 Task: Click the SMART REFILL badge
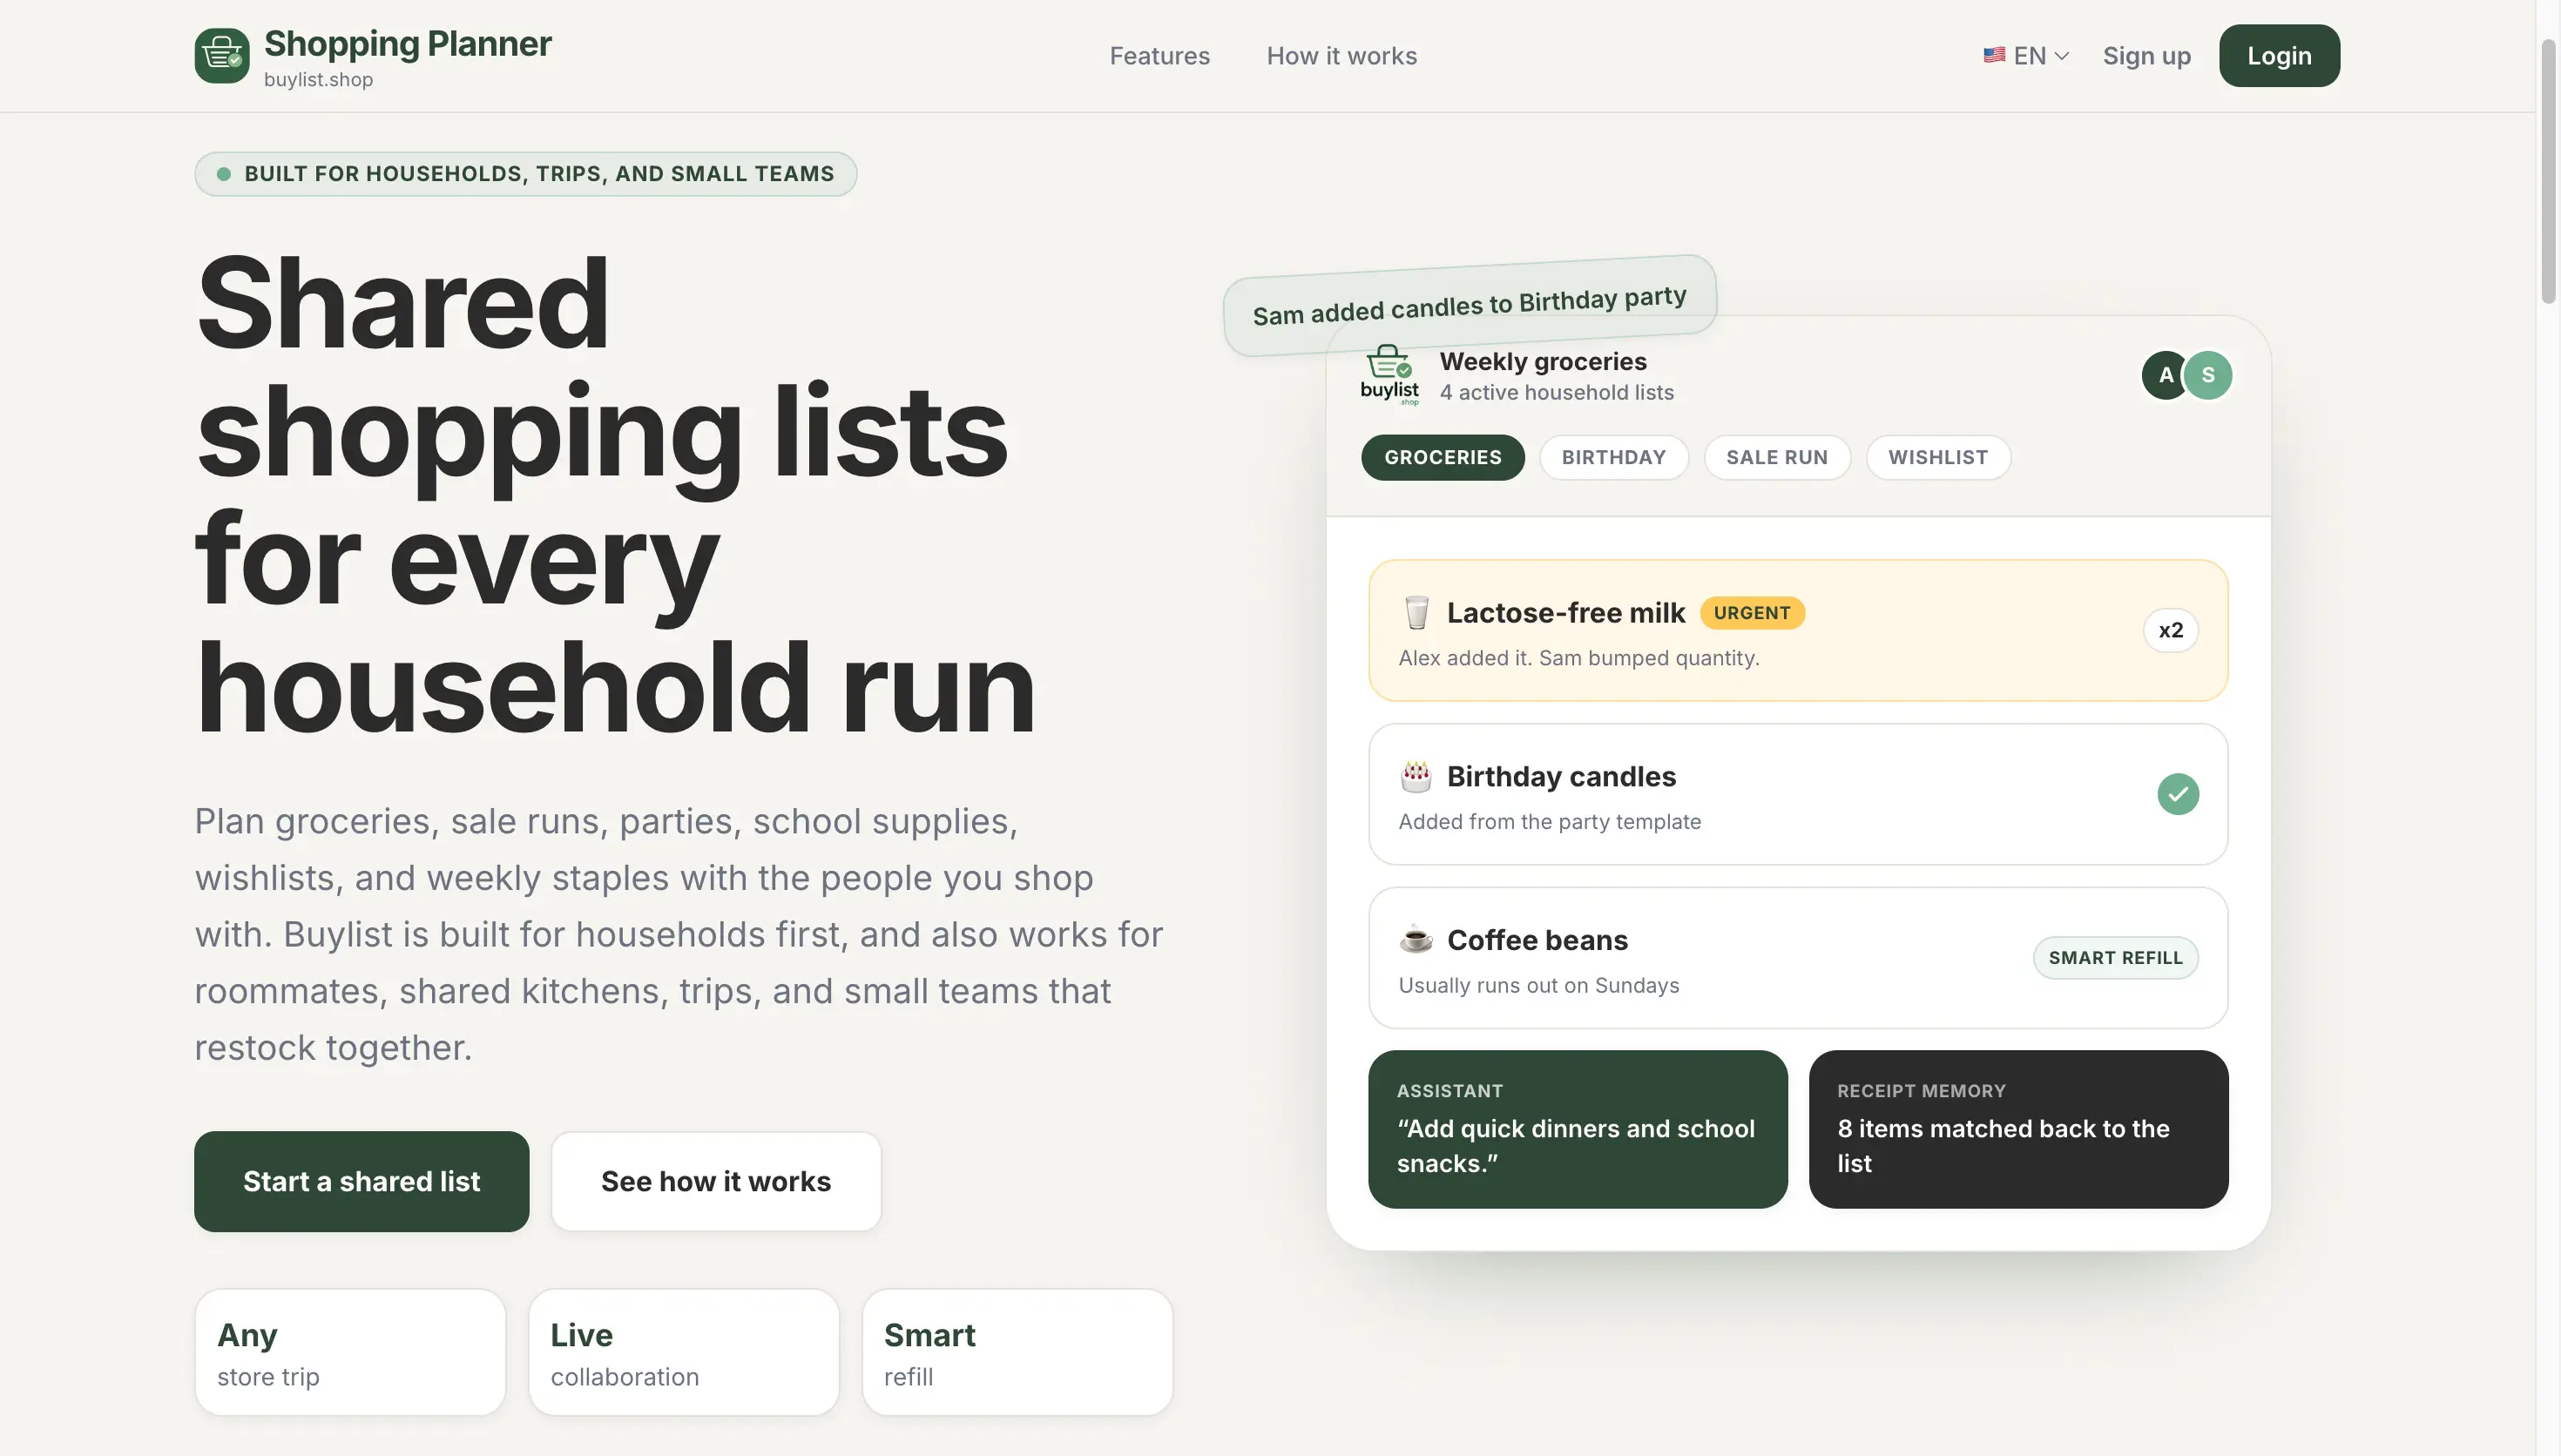click(2115, 958)
